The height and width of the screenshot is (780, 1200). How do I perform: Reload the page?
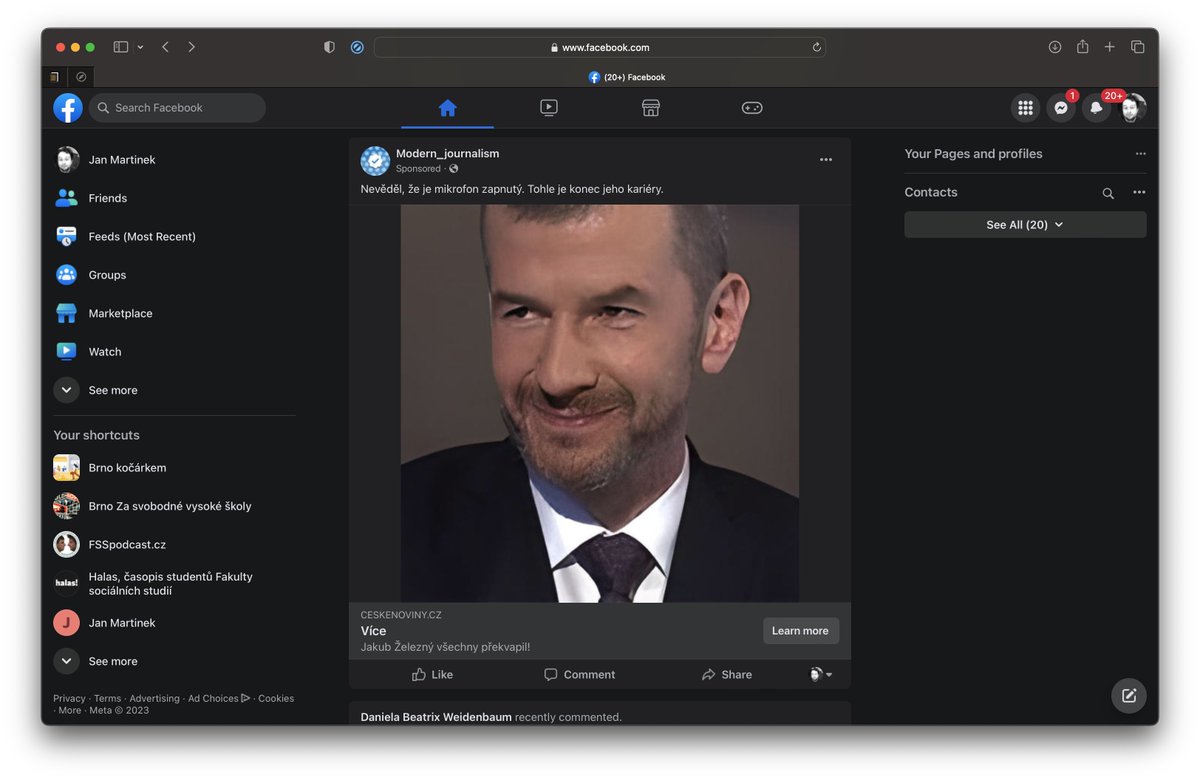click(x=816, y=47)
